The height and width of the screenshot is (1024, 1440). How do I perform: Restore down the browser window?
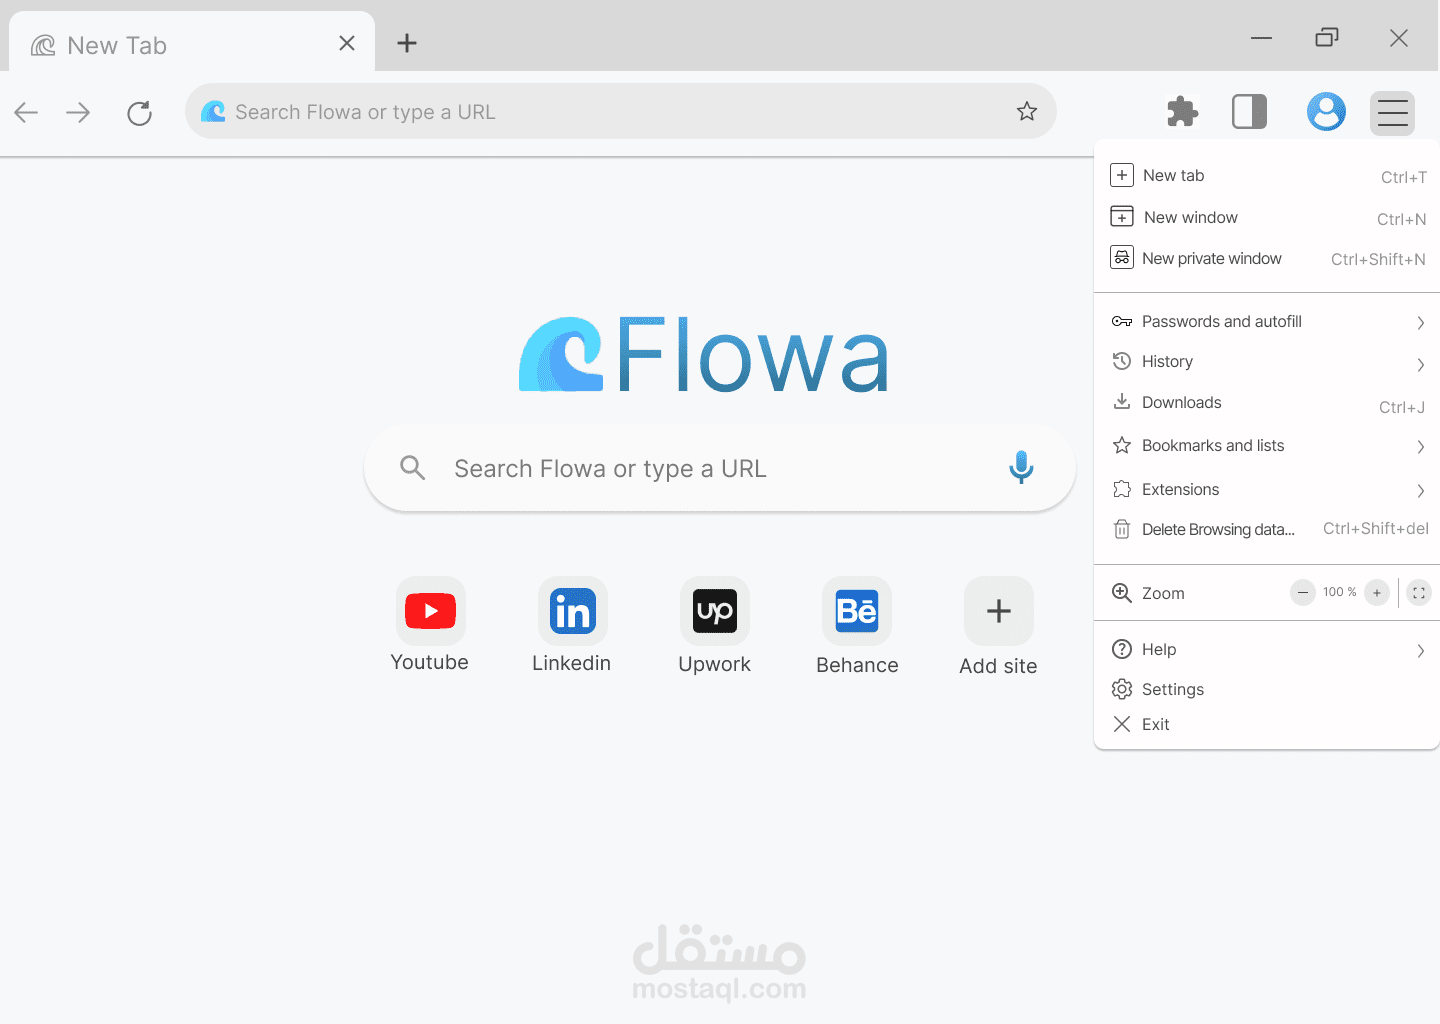pyautogui.click(x=1327, y=38)
